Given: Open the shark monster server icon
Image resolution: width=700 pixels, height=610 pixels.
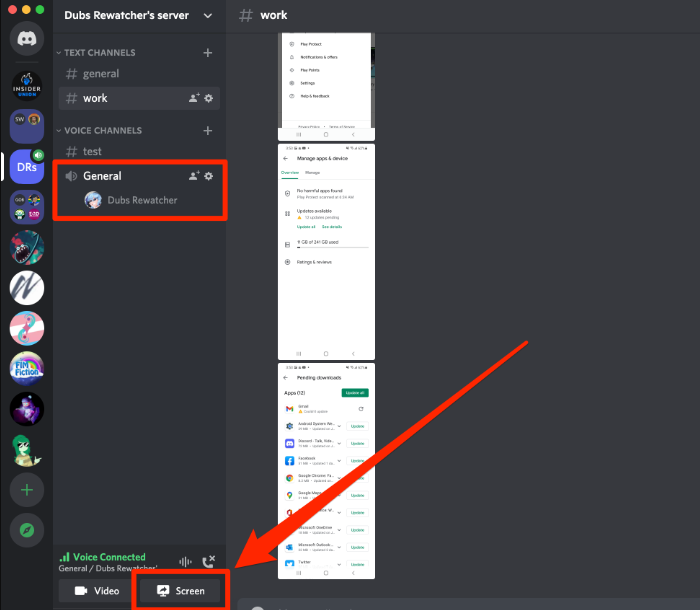Looking at the screenshot, I should coord(27,247).
